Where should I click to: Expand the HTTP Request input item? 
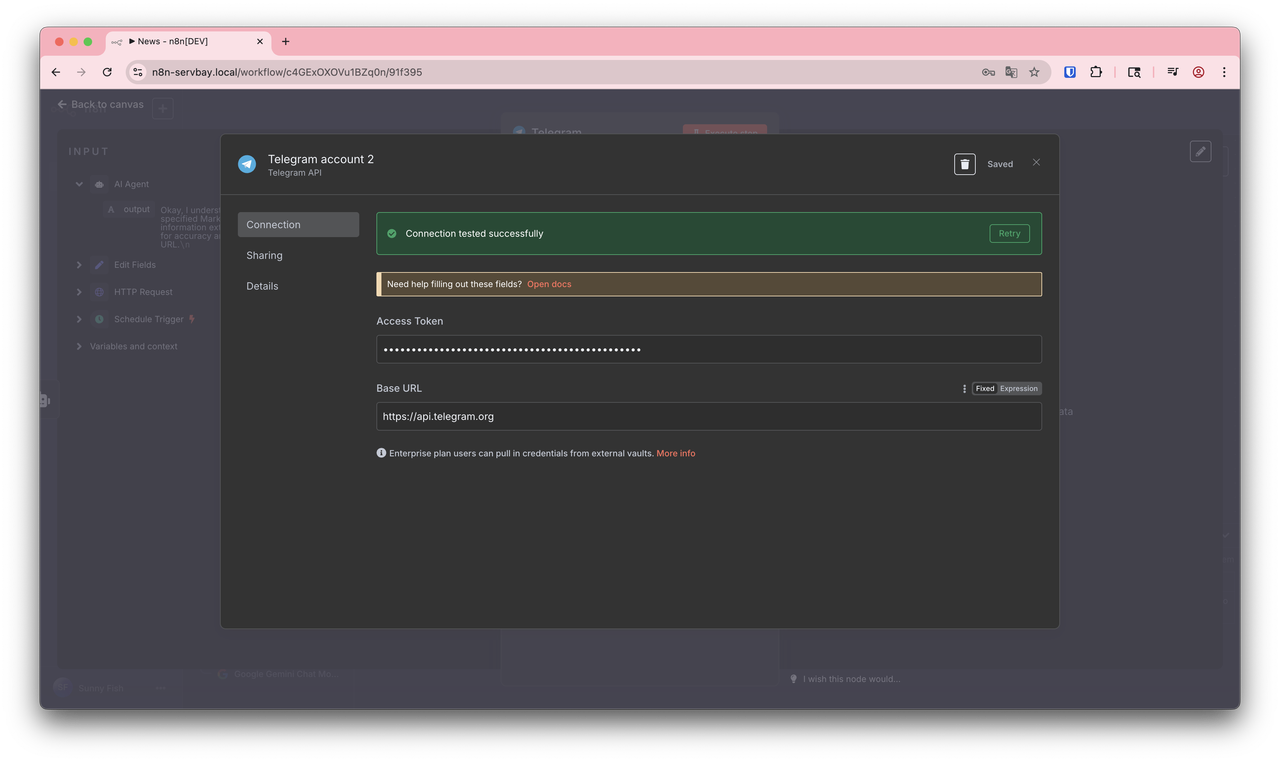79,292
